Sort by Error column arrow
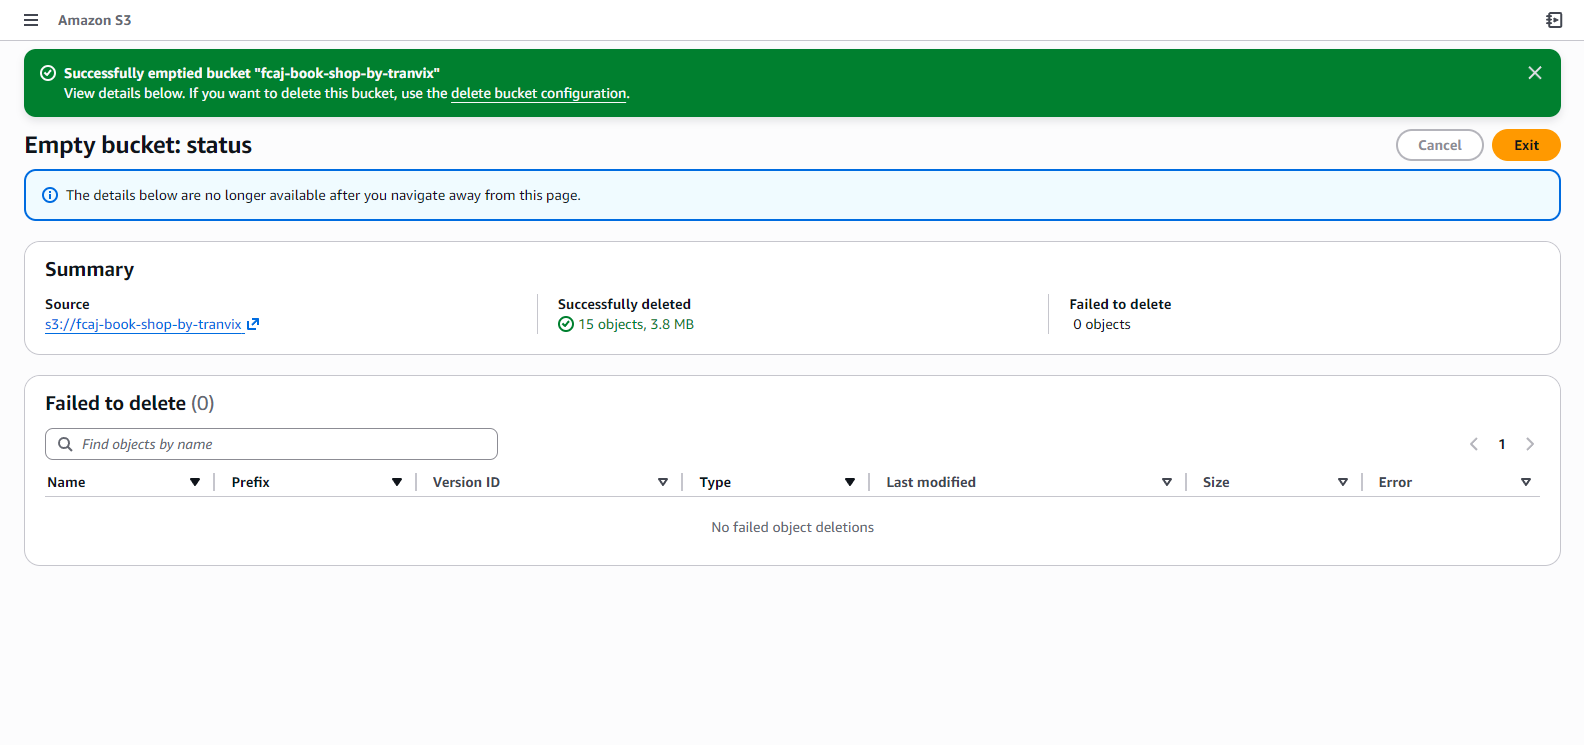 [1526, 482]
